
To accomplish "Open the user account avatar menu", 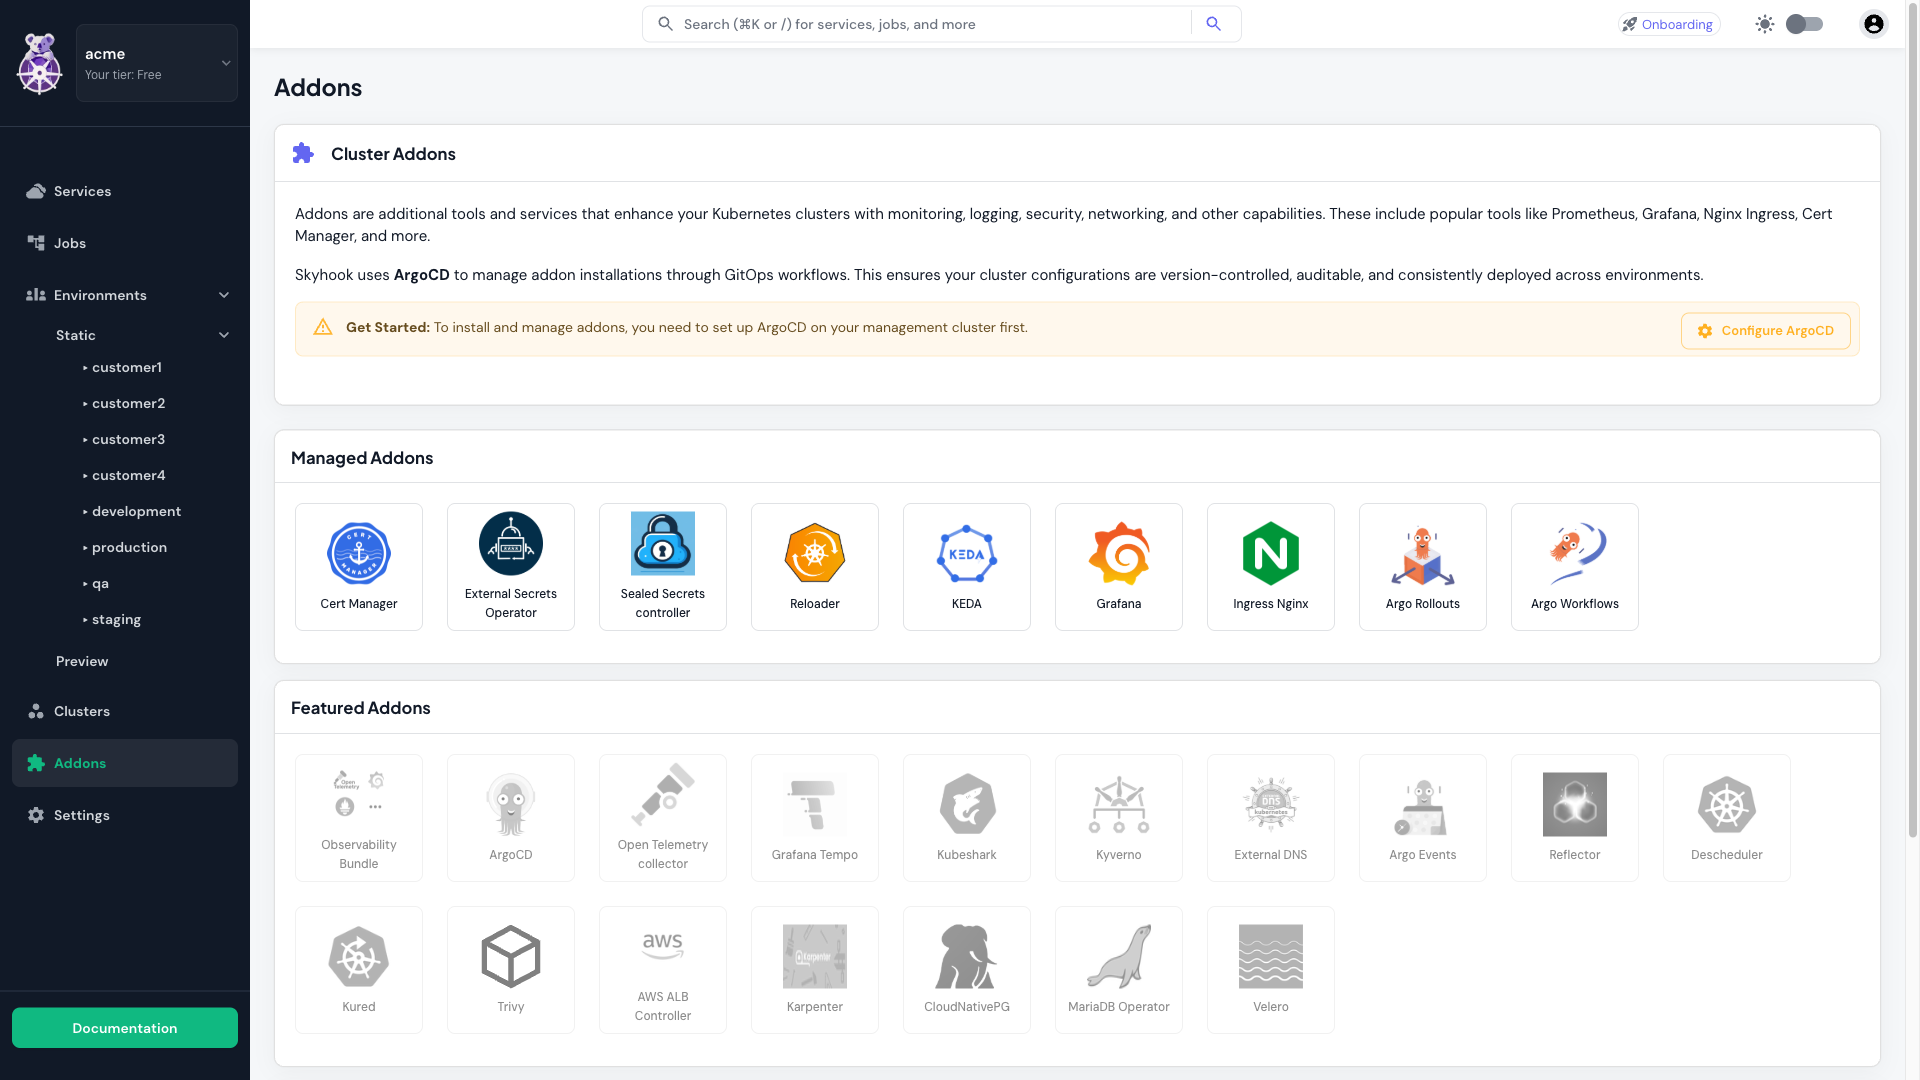I will [1873, 23].
